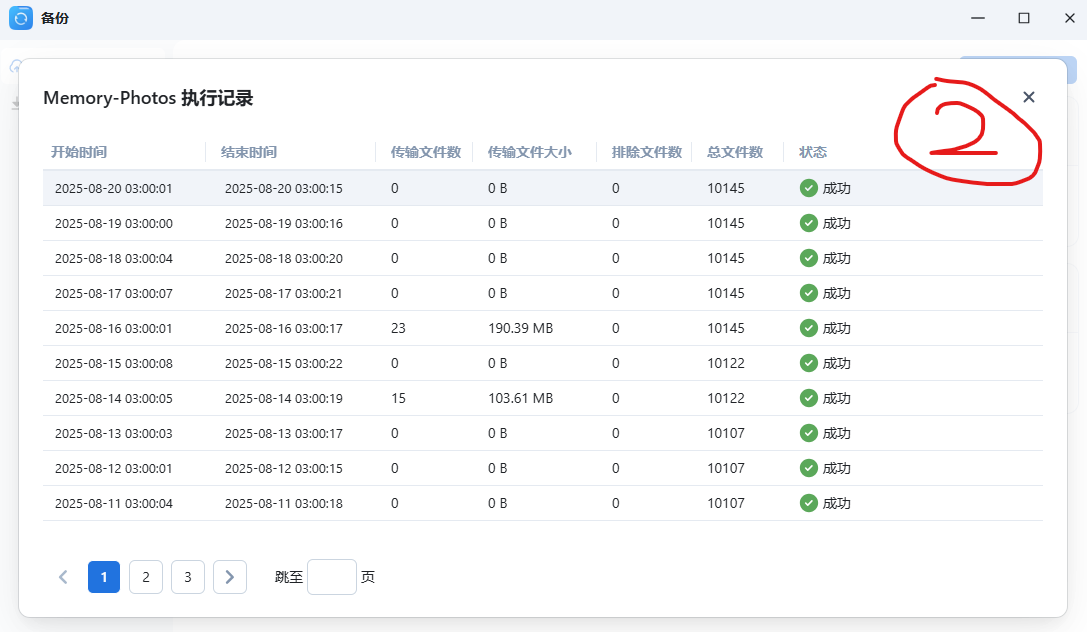This screenshot has width=1087, height=632.
Task: Click total file count in 2025-08-13 row
Action: (x=726, y=433)
